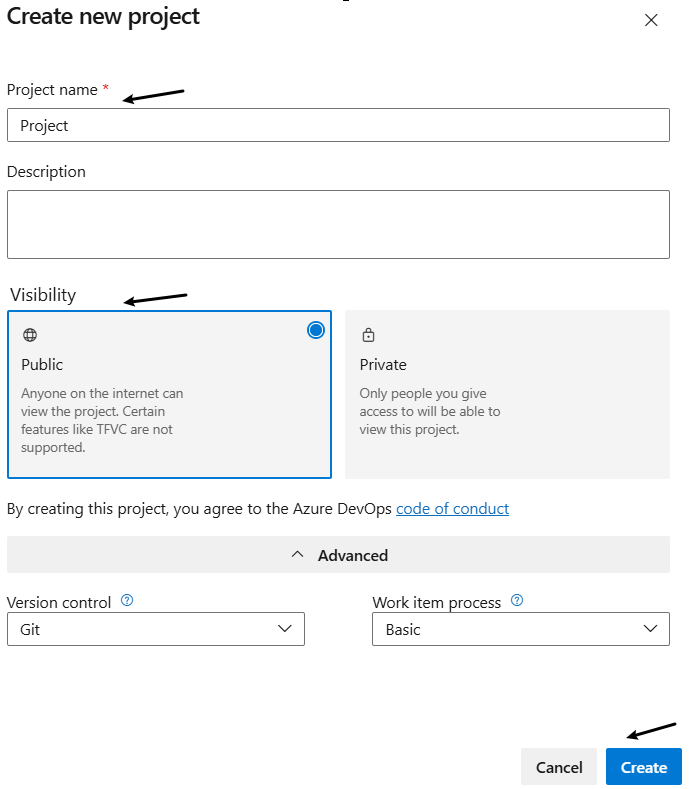Focus the Project name text field
Image resolution: width=696 pixels, height=789 pixels.
[338, 125]
